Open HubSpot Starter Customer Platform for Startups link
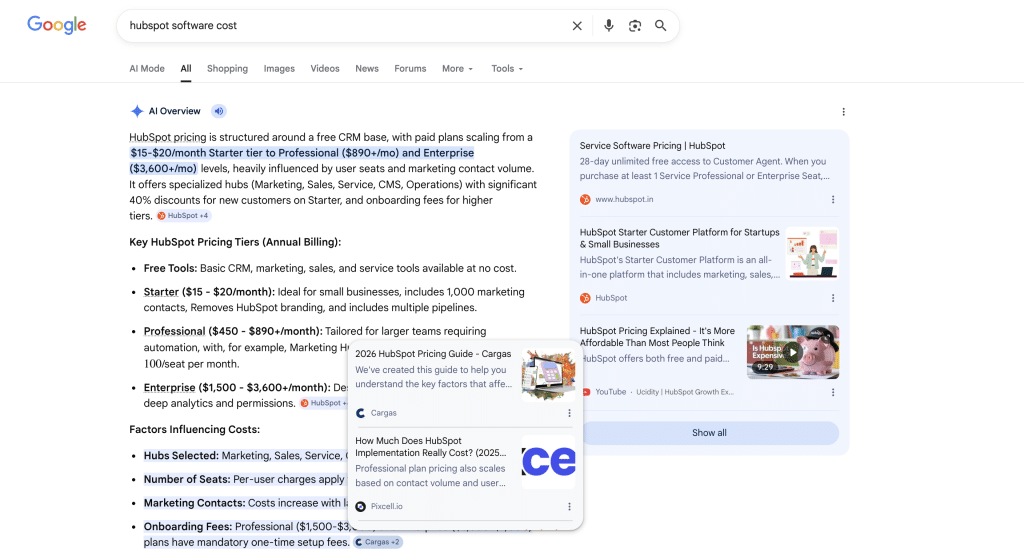The width and height of the screenshot is (1024, 556). pos(680,238)
